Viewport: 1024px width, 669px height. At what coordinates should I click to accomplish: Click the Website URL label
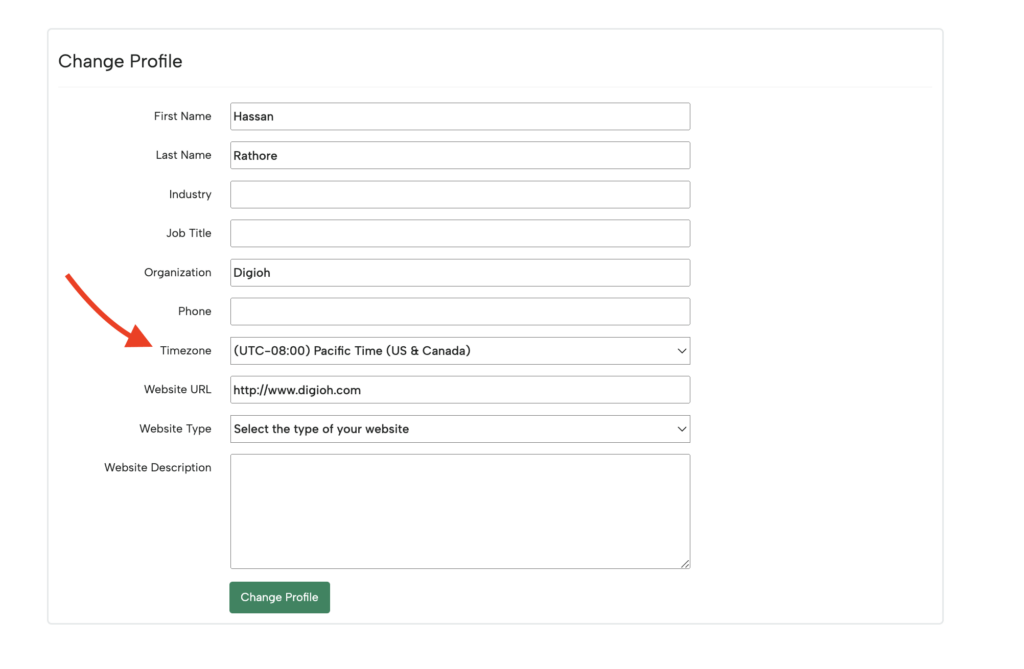178,389
